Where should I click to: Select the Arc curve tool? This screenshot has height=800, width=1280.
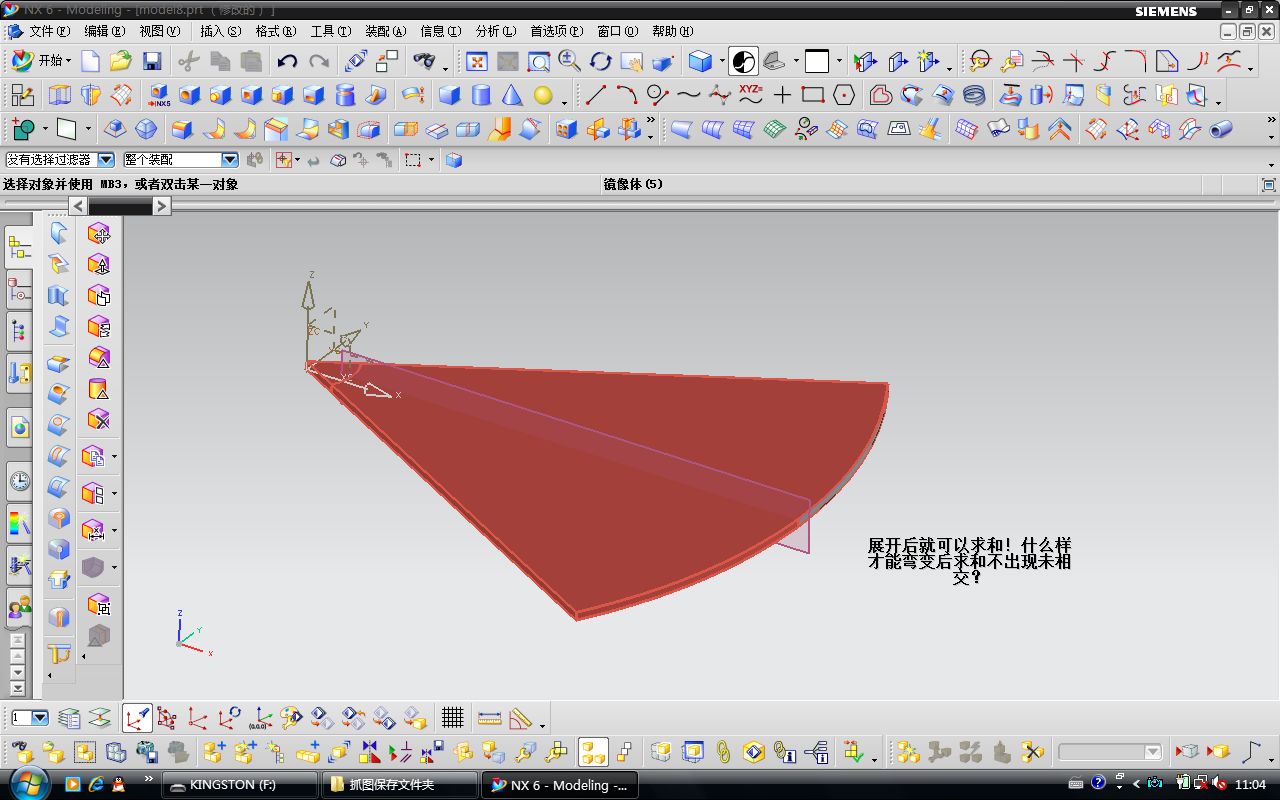[627, 96]
